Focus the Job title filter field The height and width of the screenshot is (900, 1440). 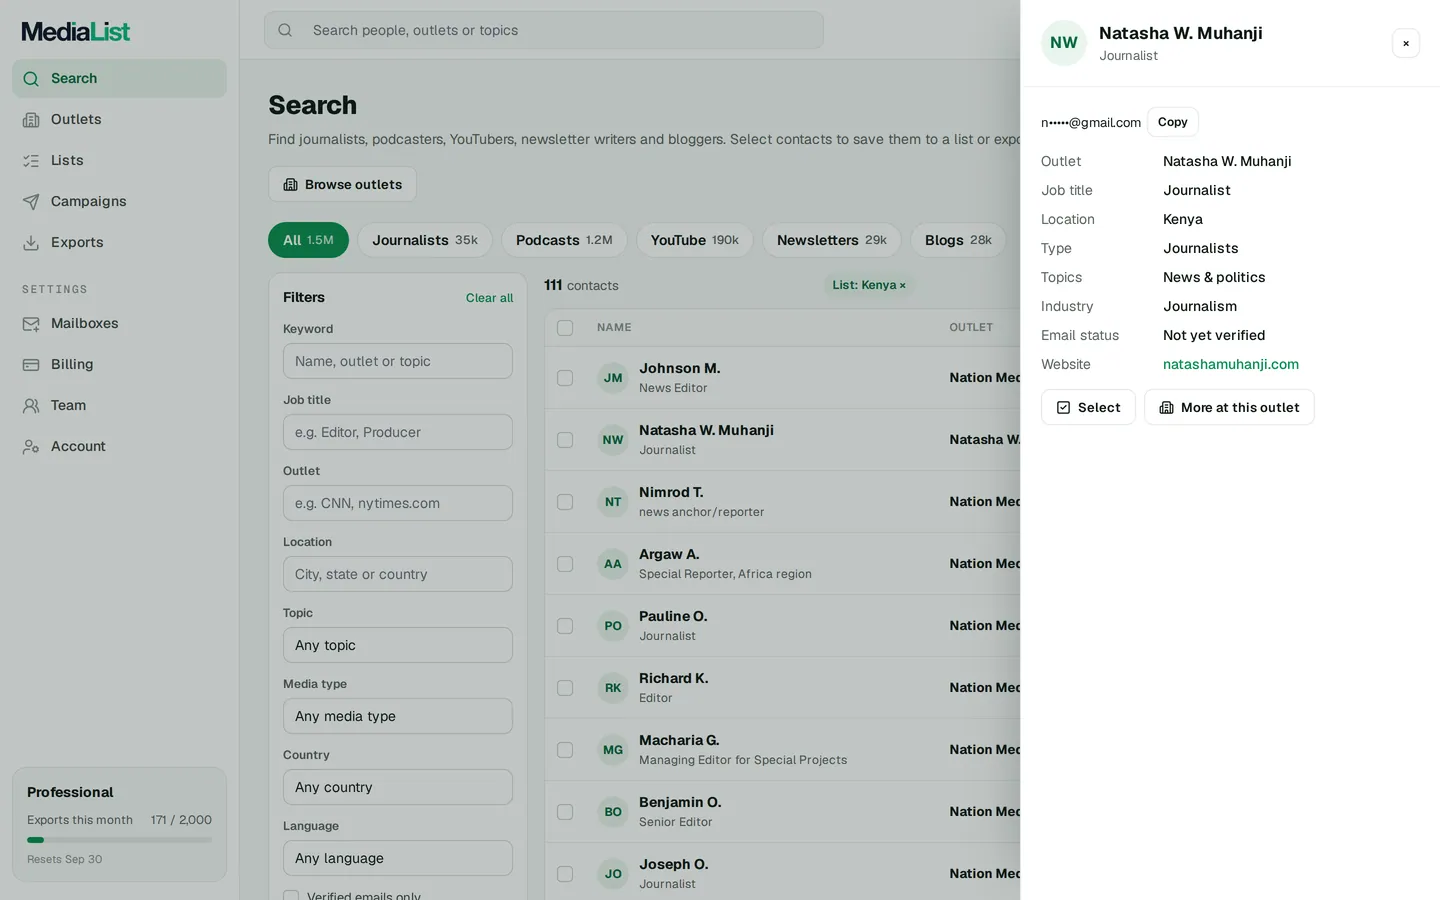pos(398,432)
